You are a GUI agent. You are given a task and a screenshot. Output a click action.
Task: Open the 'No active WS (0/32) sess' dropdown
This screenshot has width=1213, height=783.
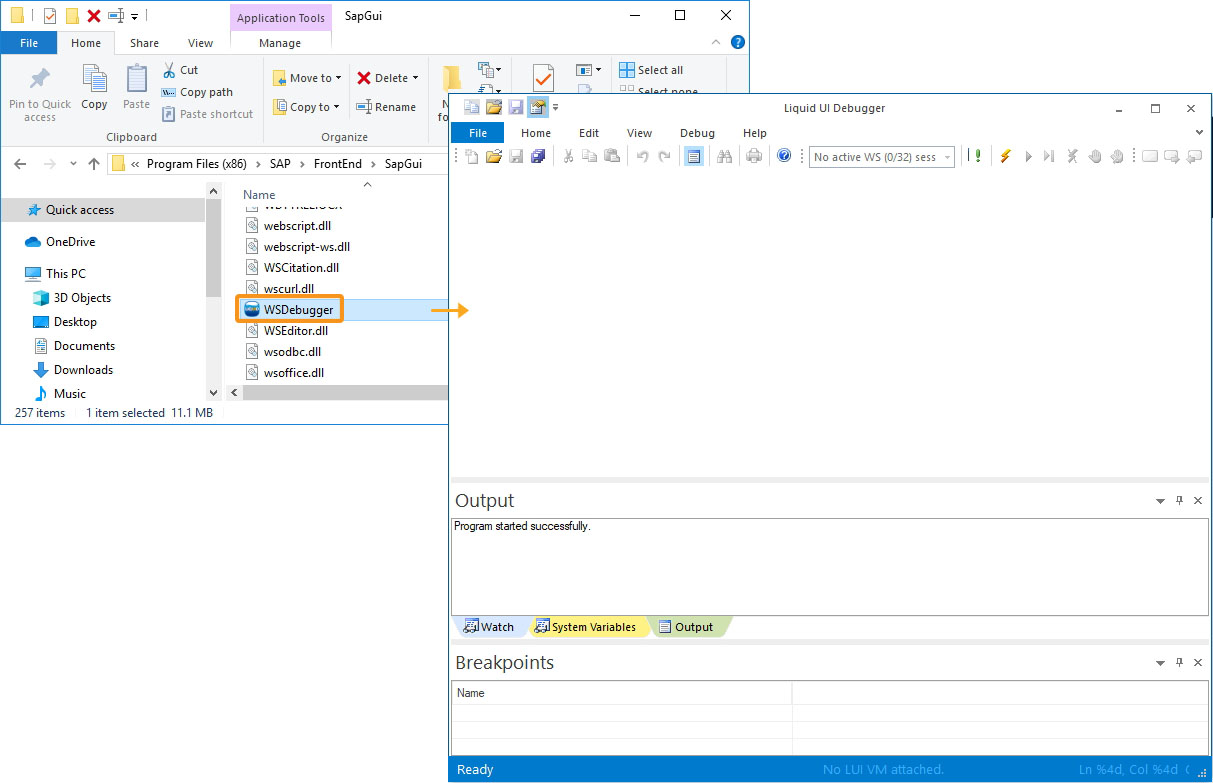tap(882, 157)
